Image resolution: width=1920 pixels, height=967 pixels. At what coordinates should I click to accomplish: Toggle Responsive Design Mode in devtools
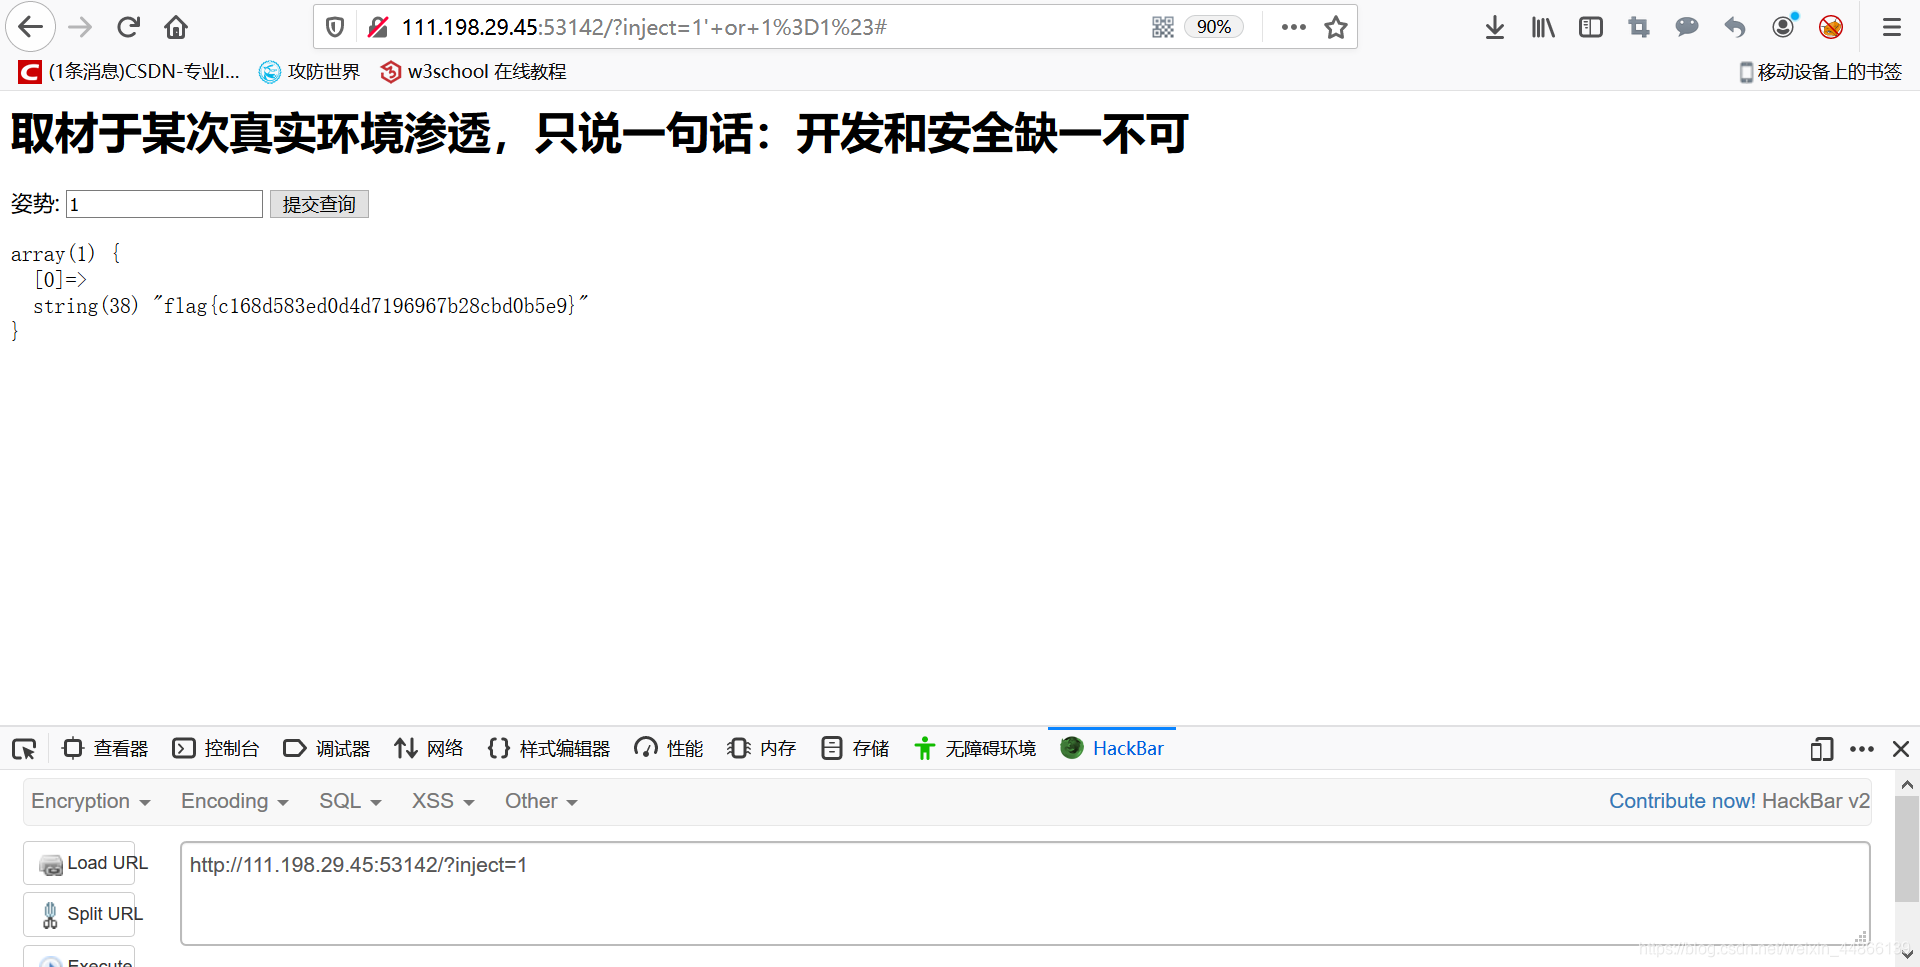tap(1822, 749)
